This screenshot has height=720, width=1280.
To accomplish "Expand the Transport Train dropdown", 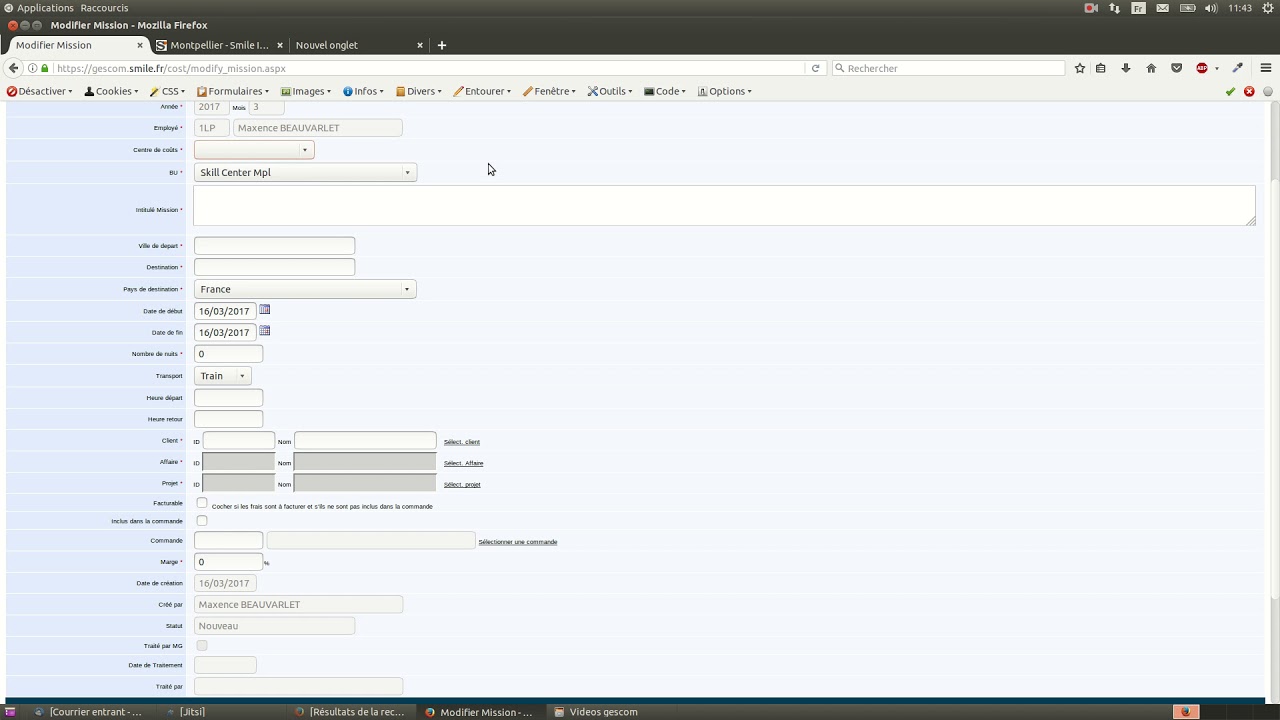I will tap(223, 376).
